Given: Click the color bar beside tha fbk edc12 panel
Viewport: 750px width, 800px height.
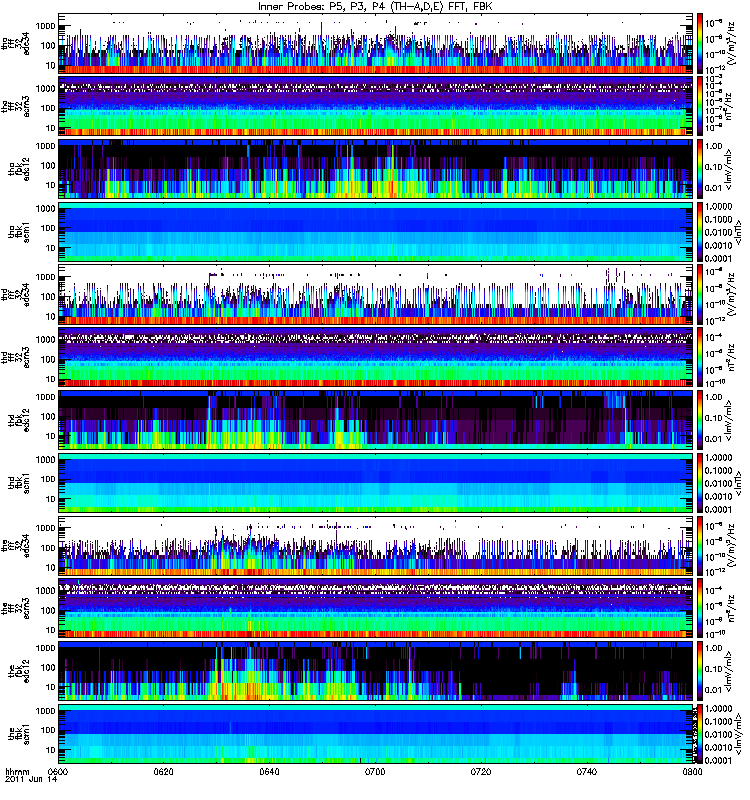Looking at the screenshot, I should click(700, 169).
